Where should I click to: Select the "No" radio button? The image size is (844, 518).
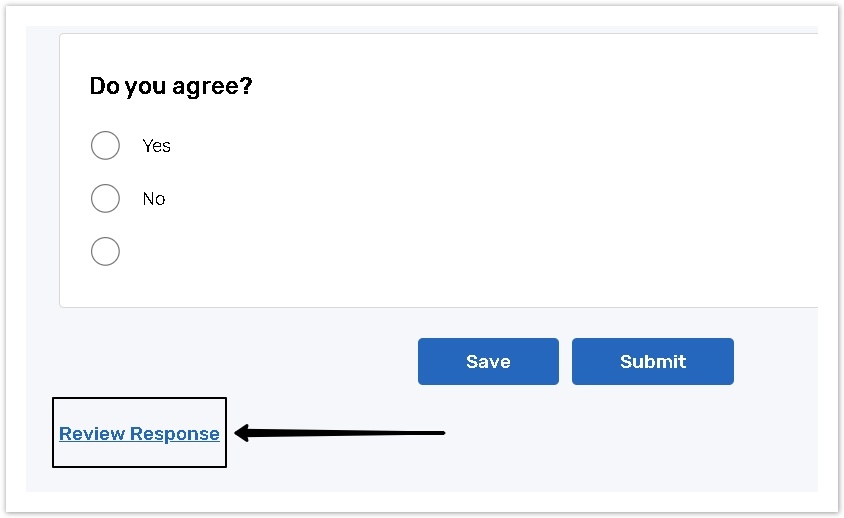tap(105, 199)
